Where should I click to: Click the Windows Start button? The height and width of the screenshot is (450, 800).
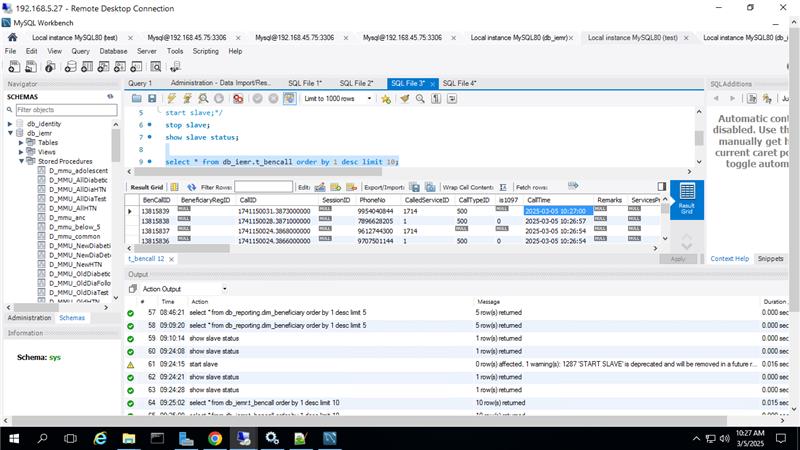(14, 438)
